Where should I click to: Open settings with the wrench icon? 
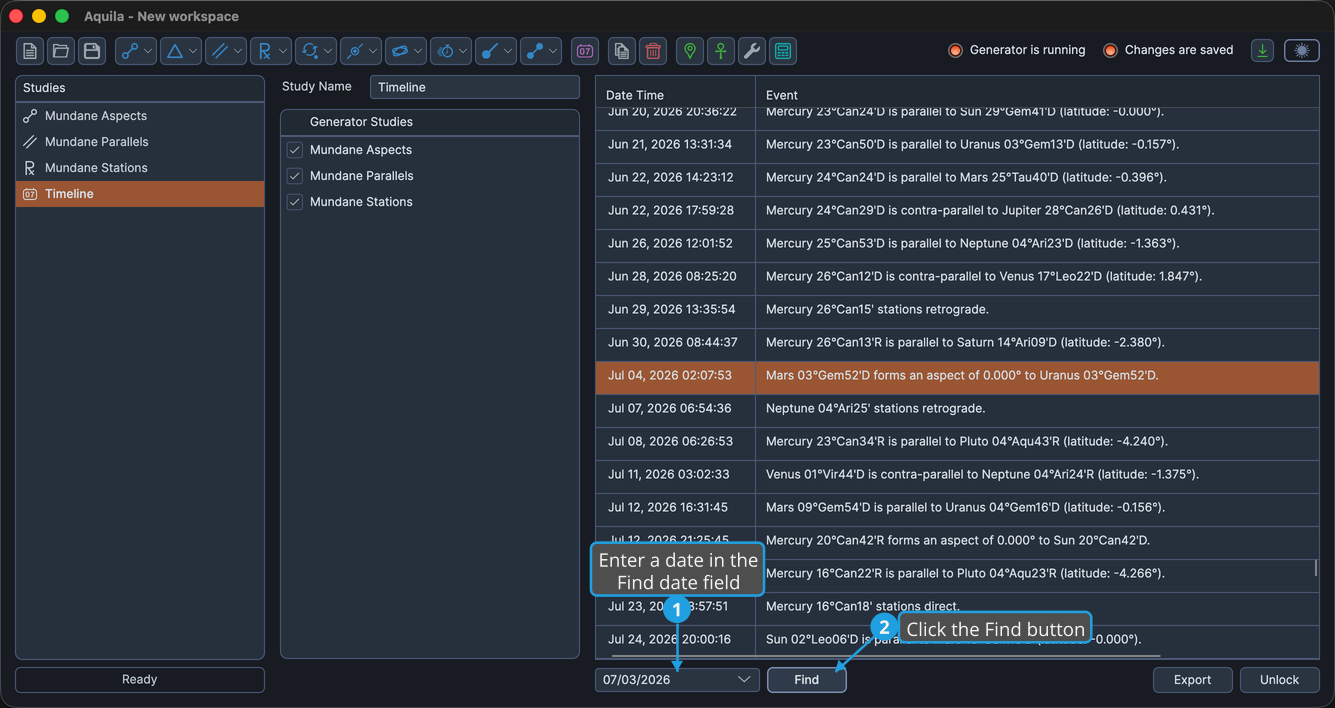(752, 51)
